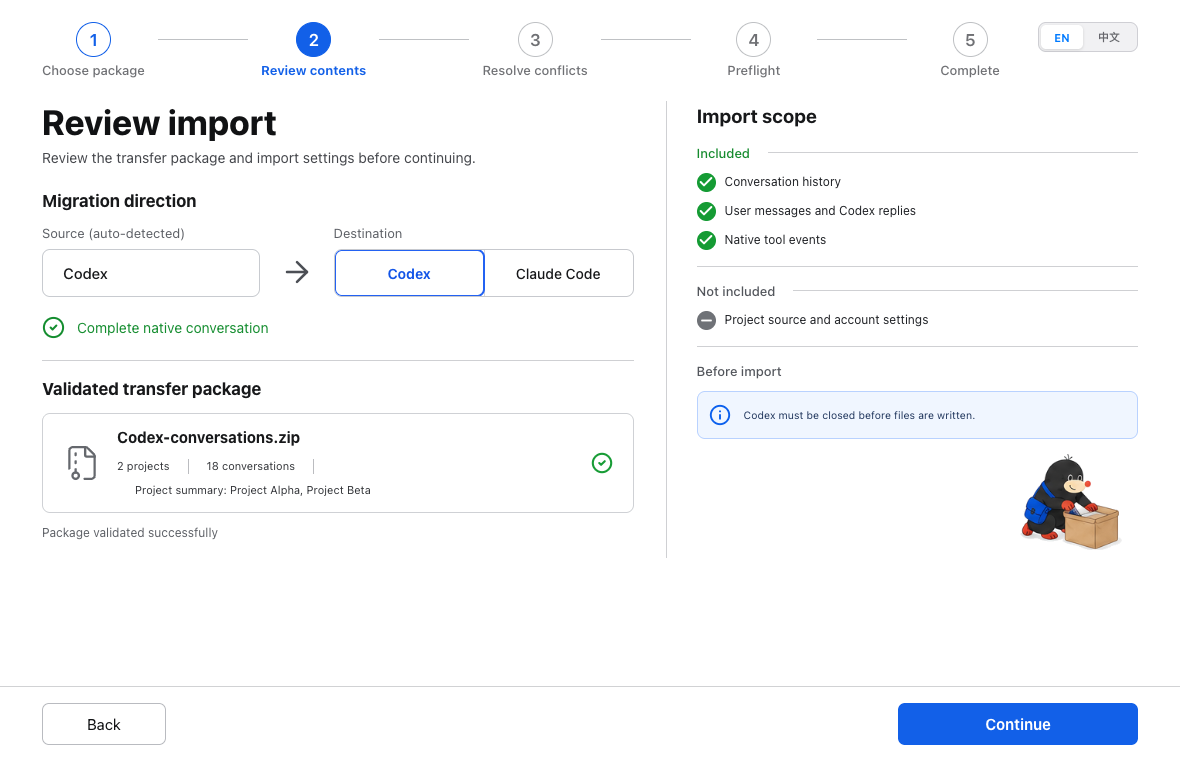Click 'Project summary: Project Alpha, Project Beta'
Image resolution: width=1180 pixels, height=760 pixels.
pos(253,490)
